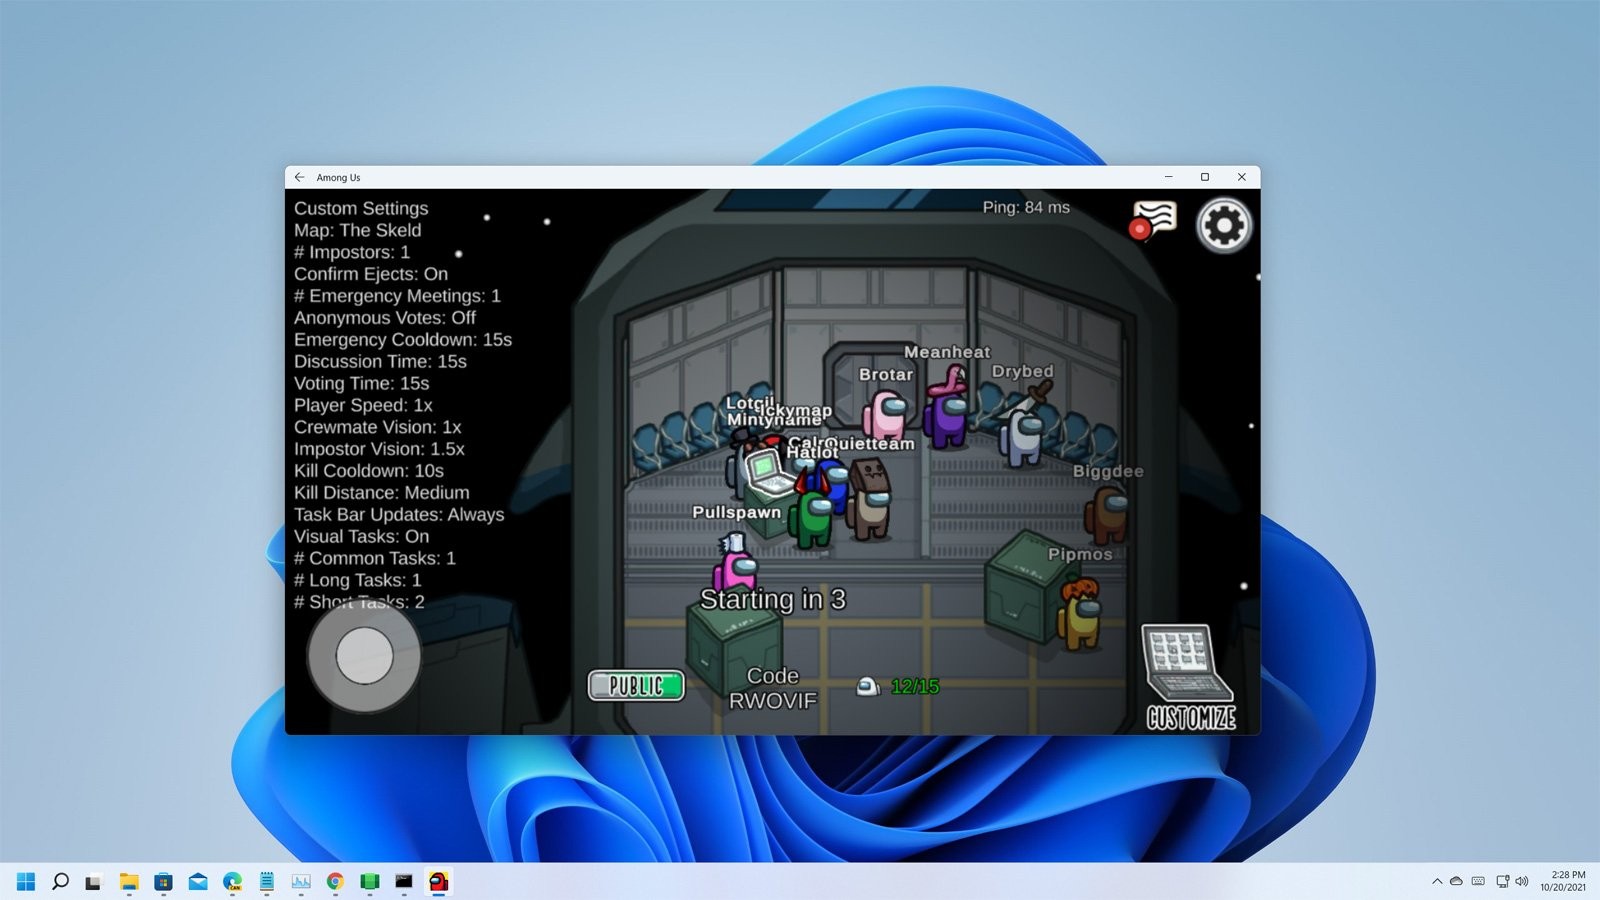The image size is (1600, 900).
Task: Click # Emergency Meetings: 1 line
Action: pos(397,296)
